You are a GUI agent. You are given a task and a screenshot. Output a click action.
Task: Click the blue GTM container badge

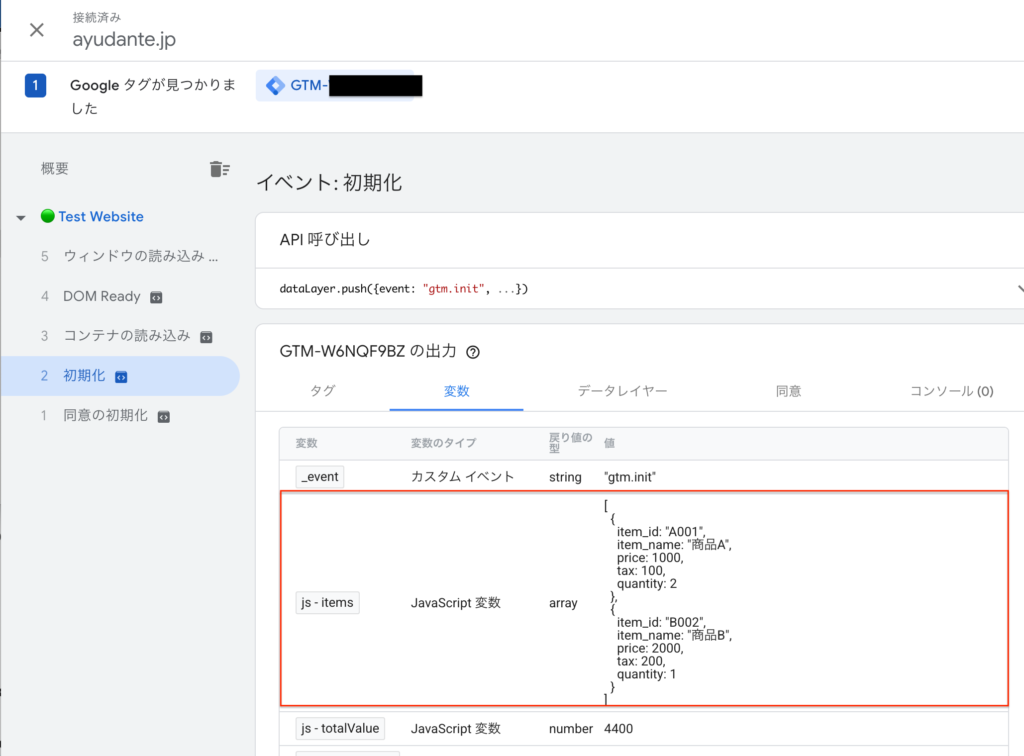(330, 85)
